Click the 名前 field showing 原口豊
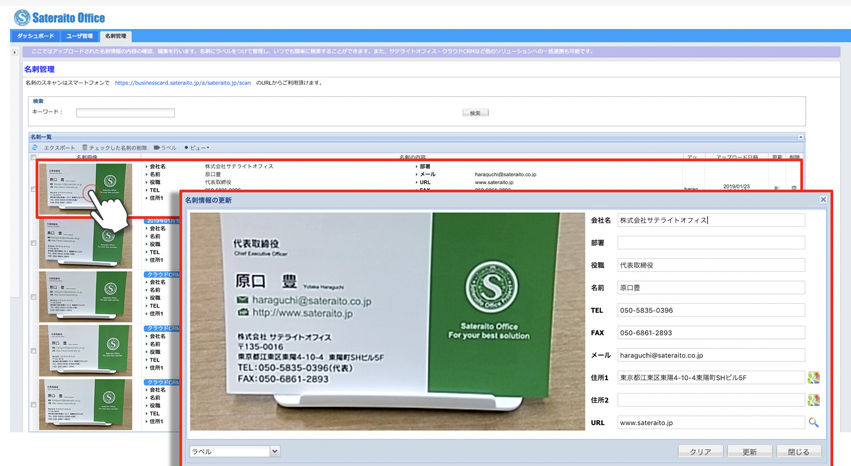The width and height of the screenshot is (851, 466). [711, 288]
